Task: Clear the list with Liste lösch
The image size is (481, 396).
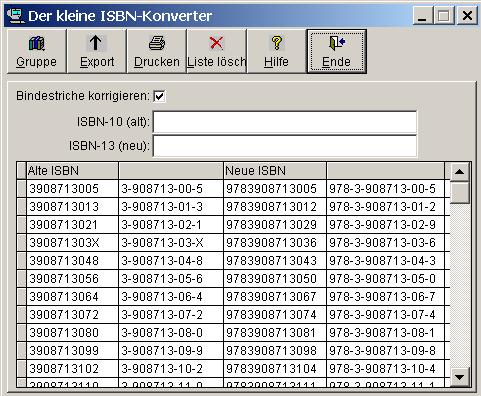Action: point(217,51)
